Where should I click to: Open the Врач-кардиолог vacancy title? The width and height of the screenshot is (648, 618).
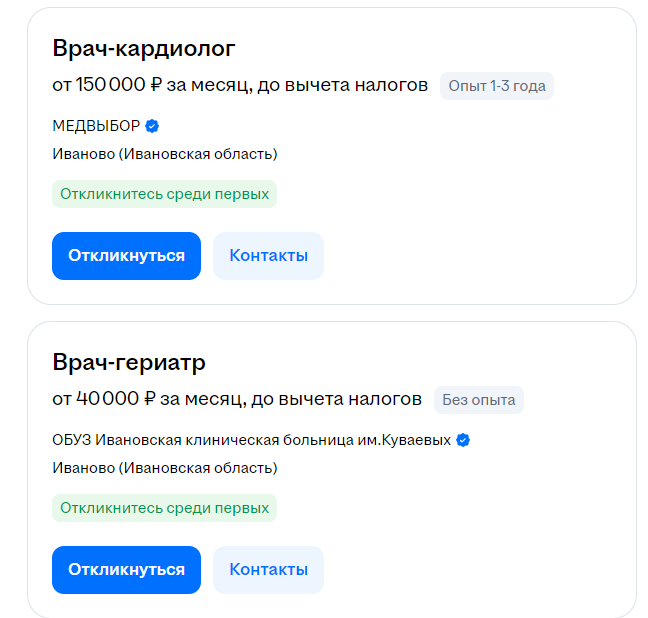click(x=143, y=49)
